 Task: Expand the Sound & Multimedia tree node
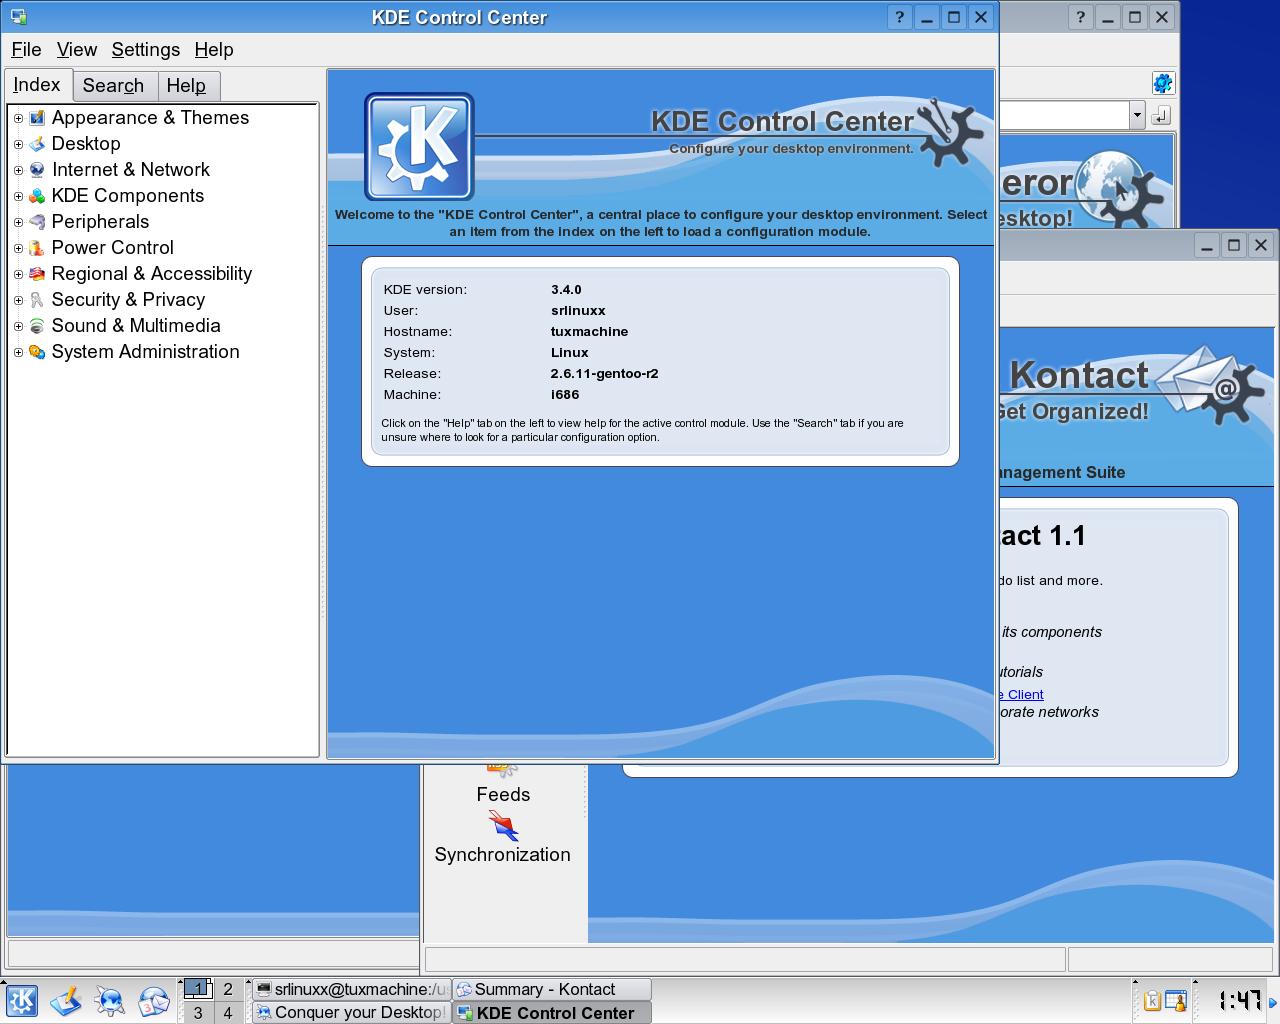click(18, 326)
